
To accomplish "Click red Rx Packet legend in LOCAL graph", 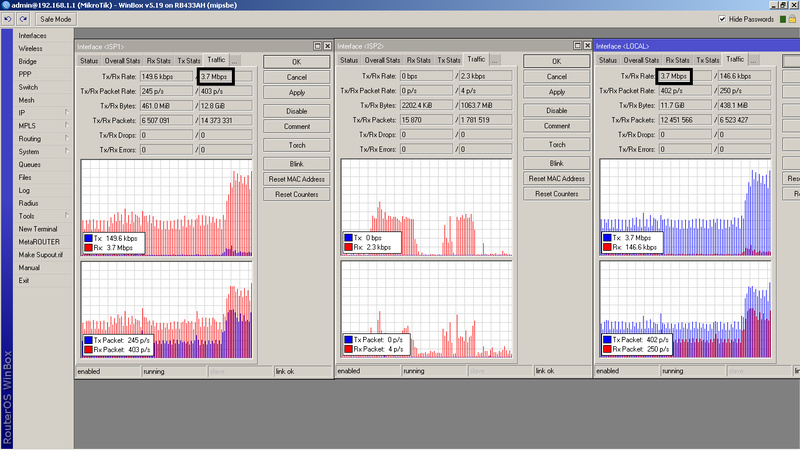I will coord(609,349).
